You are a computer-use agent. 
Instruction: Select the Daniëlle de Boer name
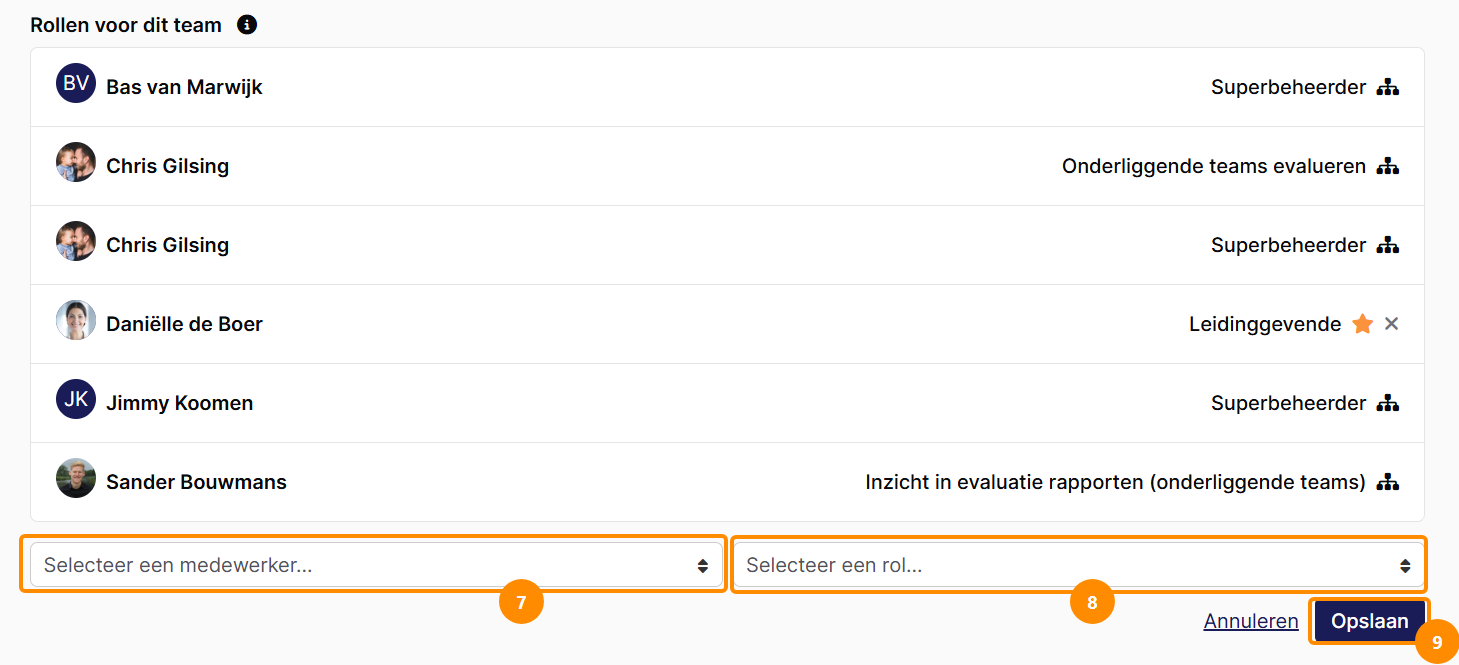click(x=184, y=324)
